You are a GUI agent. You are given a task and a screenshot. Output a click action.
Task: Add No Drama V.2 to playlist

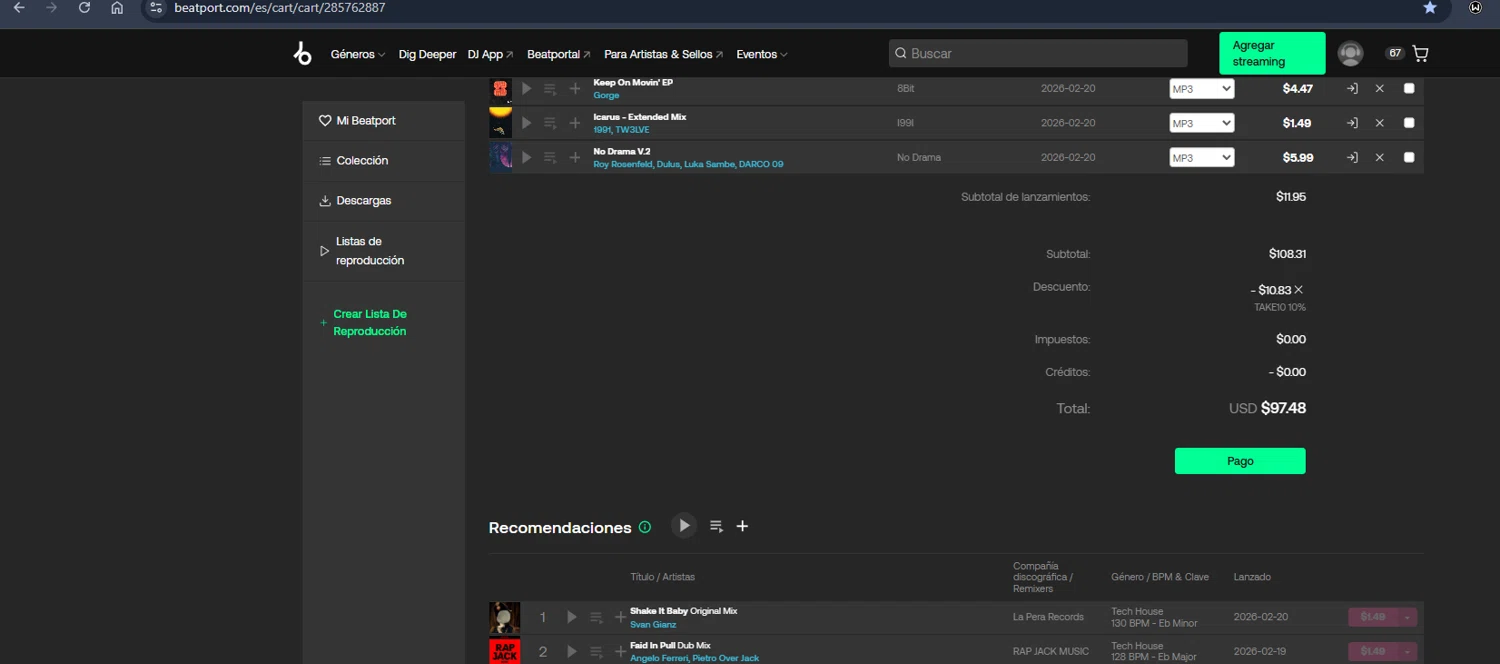pos(575,157)
